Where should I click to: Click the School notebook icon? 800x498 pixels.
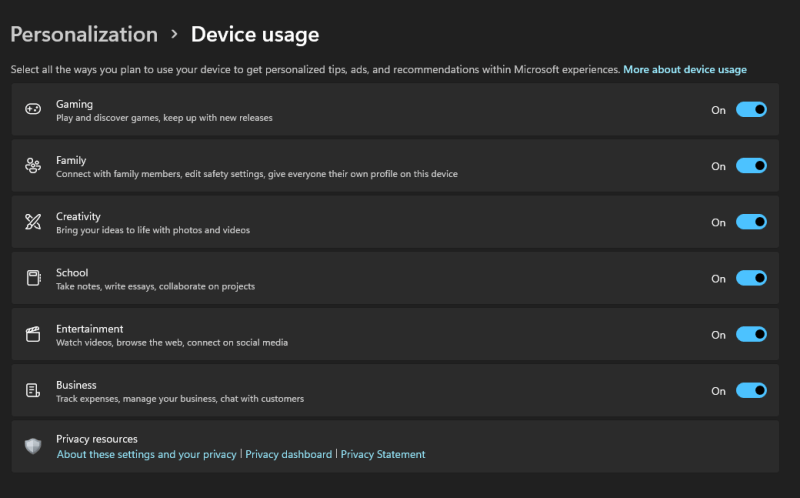(33, 278)
